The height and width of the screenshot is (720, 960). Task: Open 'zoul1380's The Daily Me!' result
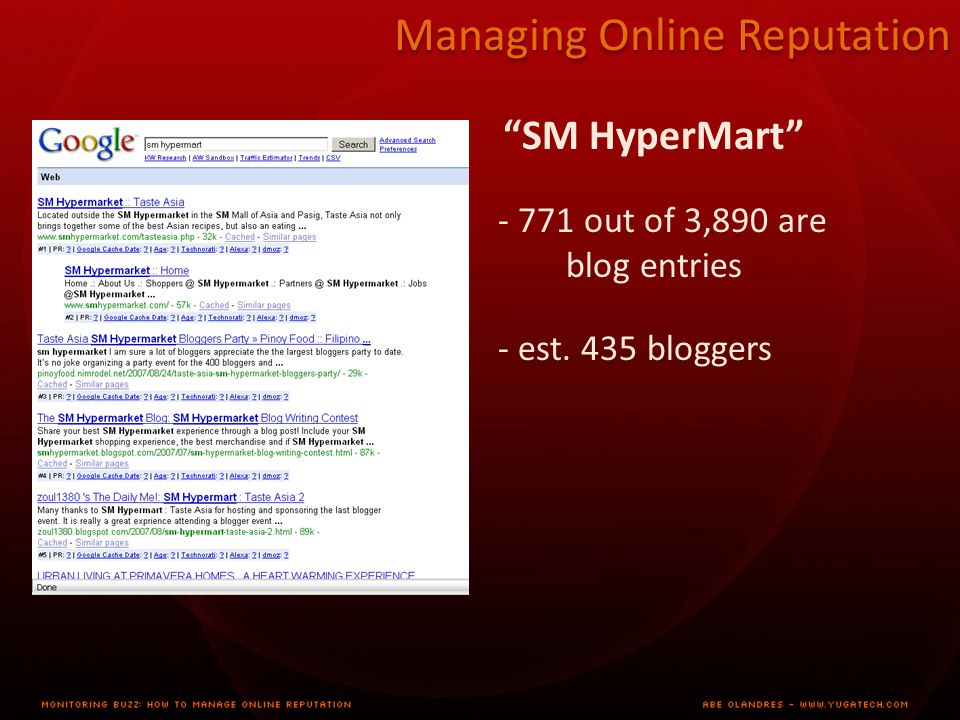[x=171, y=497]
